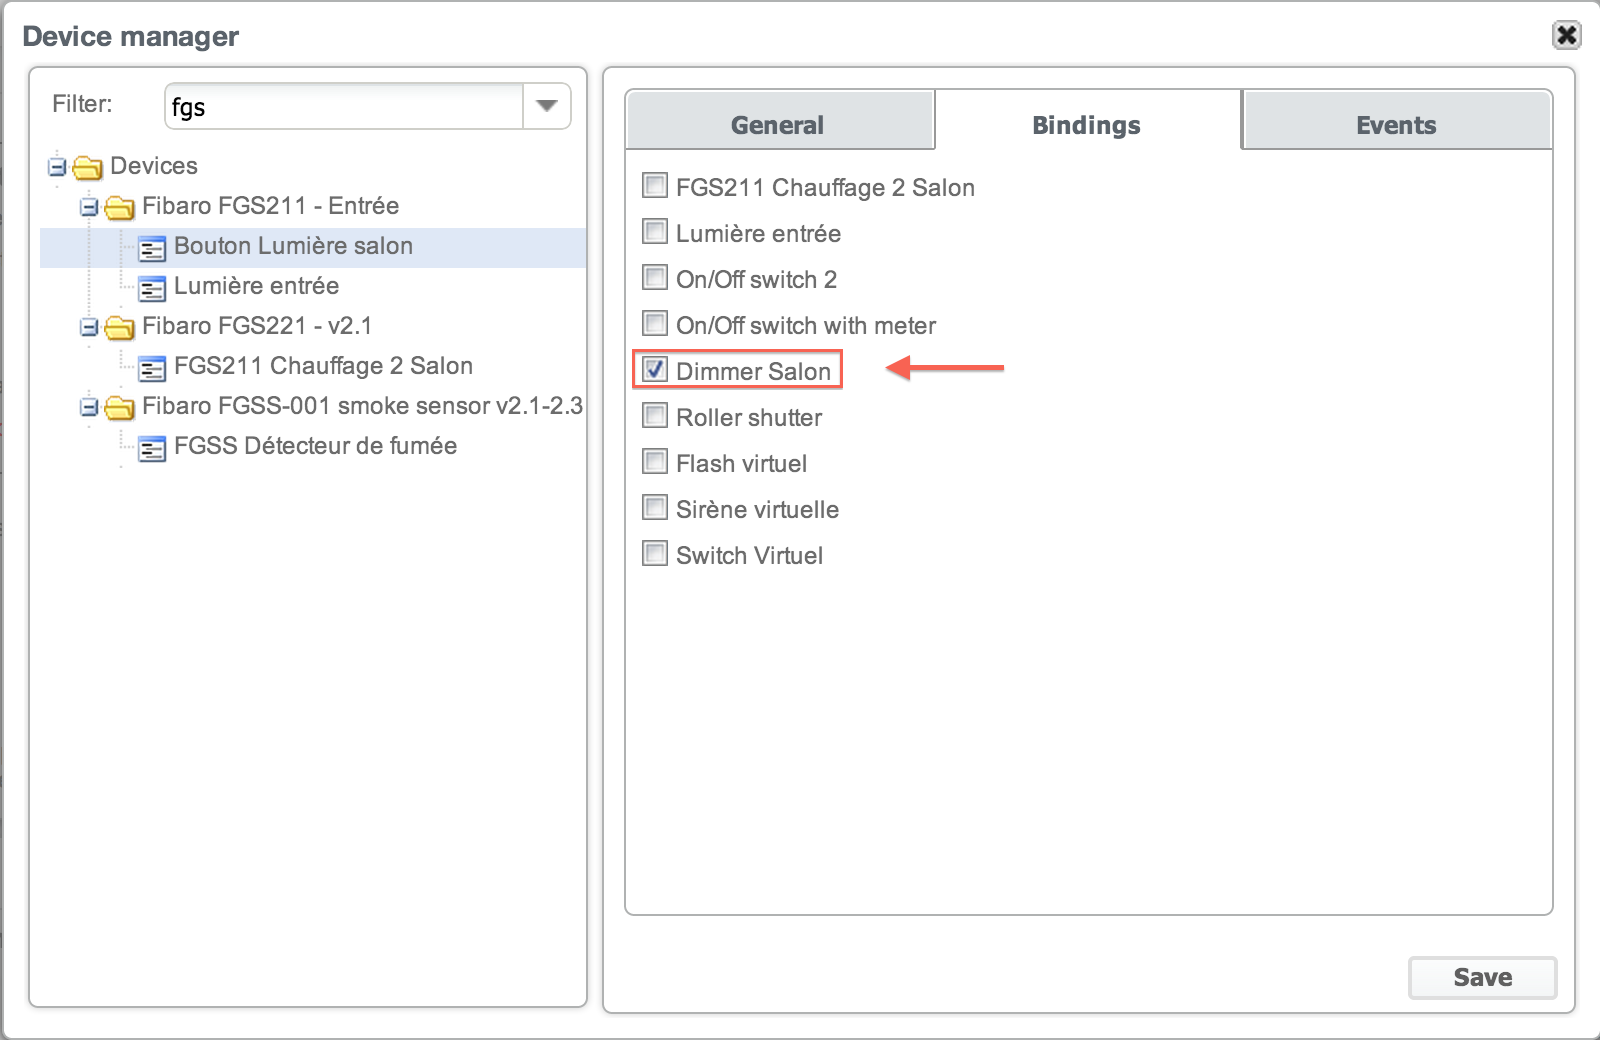Click the FGS211 Chauffage 2 Salon device icon
Screen dimensions: 1600x1040
point(152,368)
